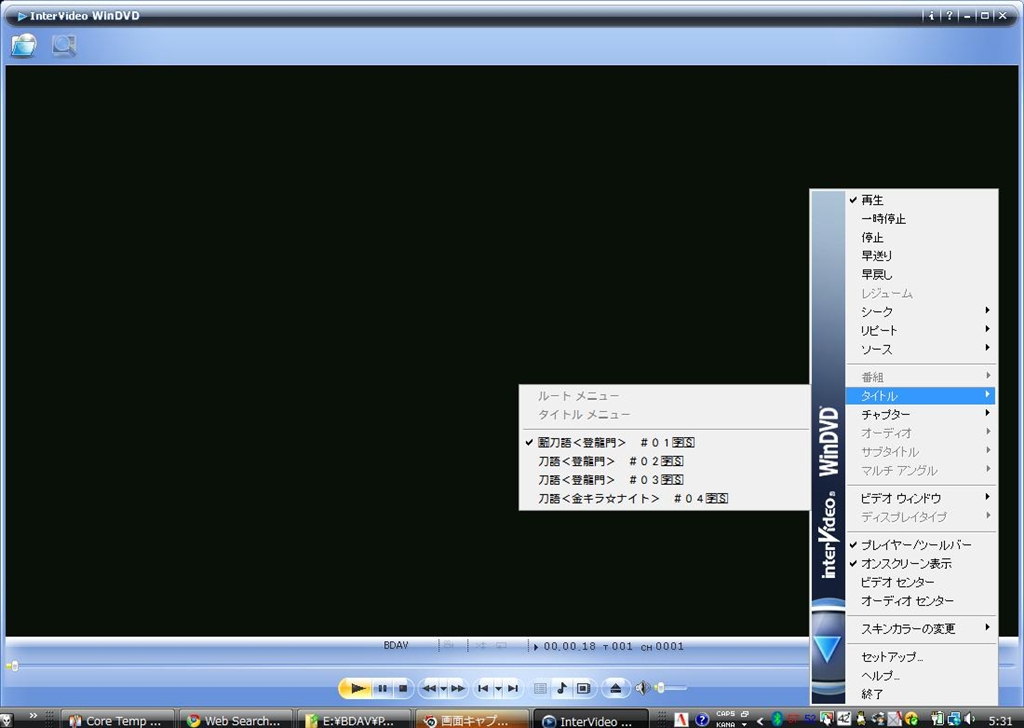The image size is (1024, 728).
Task: Click the Bluetooth icon in the system tray
Action: click(777, 720)
